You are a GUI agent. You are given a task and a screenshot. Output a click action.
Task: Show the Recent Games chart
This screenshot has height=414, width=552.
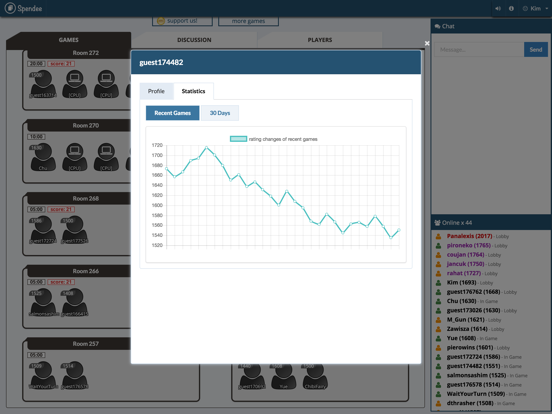coord(172,113)
